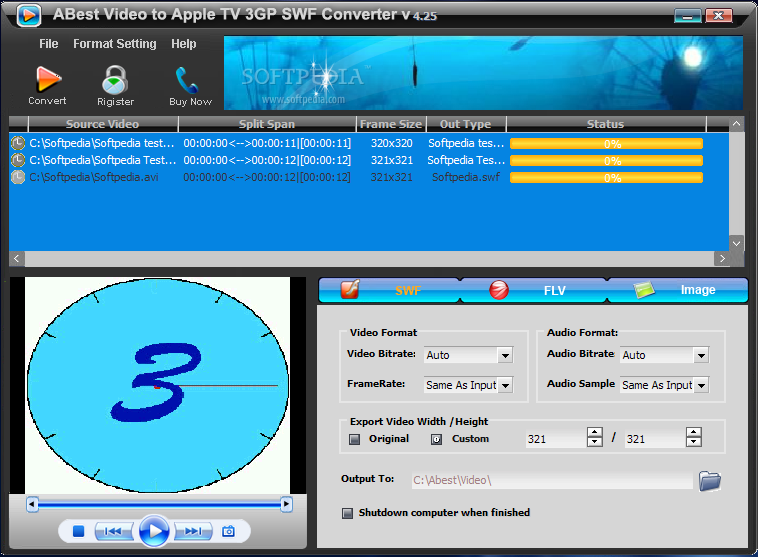Click the Convert arrow icon
The image size is (758, 557).
(48, 79)
